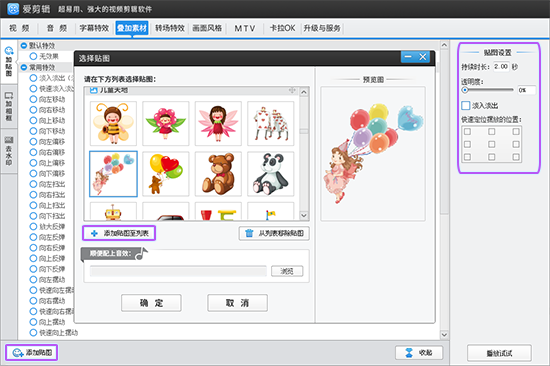Select the bee girl sticker thumbnail
550x366 pixels.
(113, 123)
